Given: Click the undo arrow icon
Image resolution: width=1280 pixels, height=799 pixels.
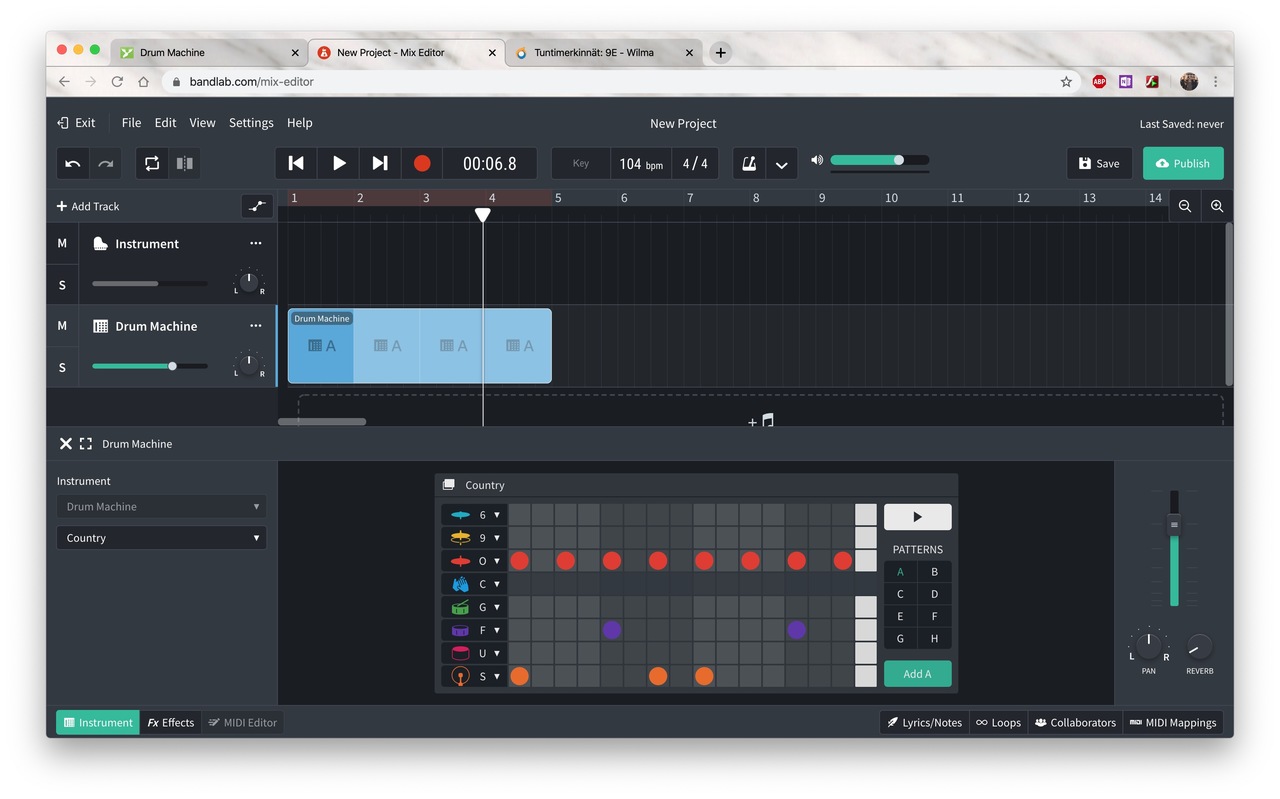Looking at the screenshot, I should point(73,164).
